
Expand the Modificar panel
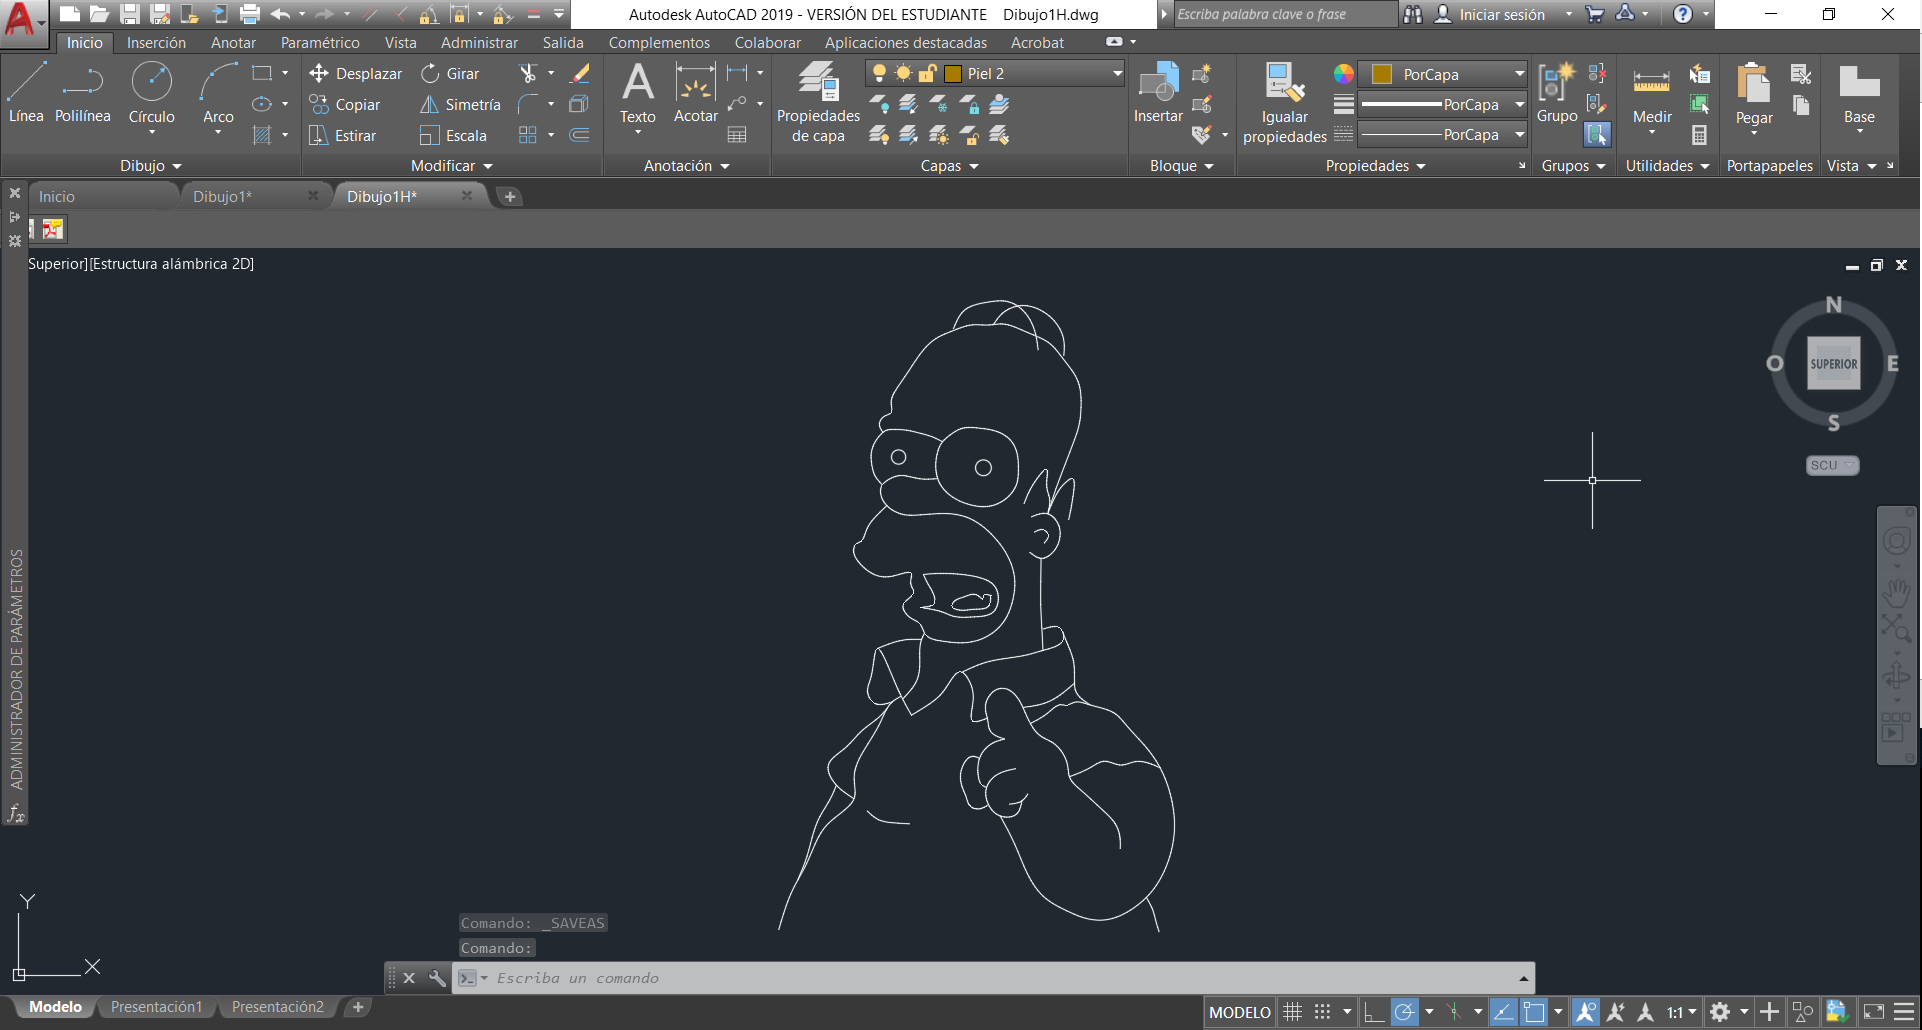(x=452, y=166)
